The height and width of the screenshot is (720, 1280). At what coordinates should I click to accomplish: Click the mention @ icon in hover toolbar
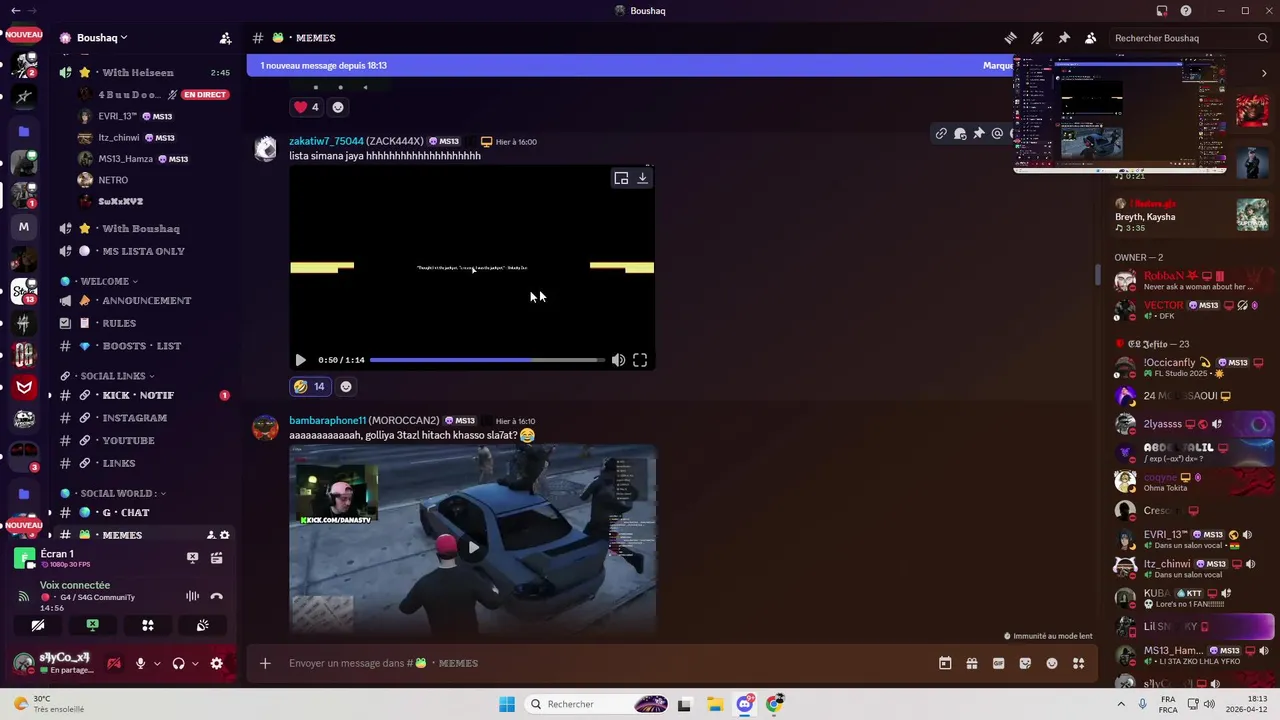tap(997, 133)
